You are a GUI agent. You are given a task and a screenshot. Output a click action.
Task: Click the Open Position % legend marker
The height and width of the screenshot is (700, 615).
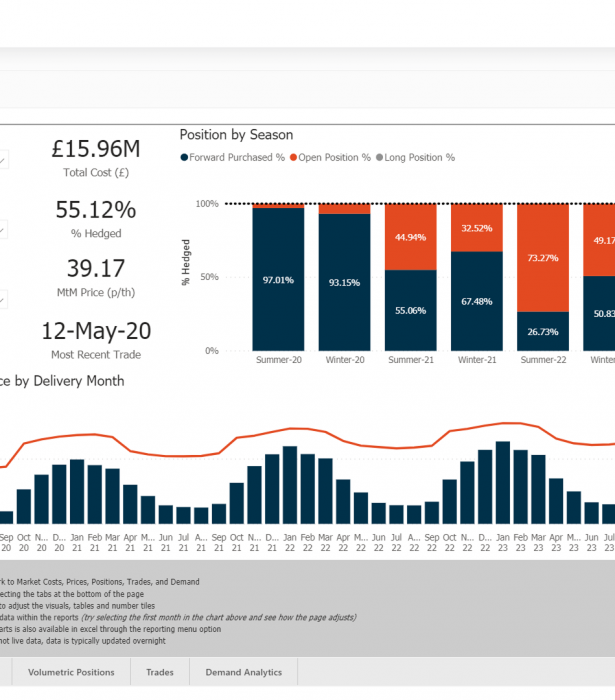(x=293, y=158)
